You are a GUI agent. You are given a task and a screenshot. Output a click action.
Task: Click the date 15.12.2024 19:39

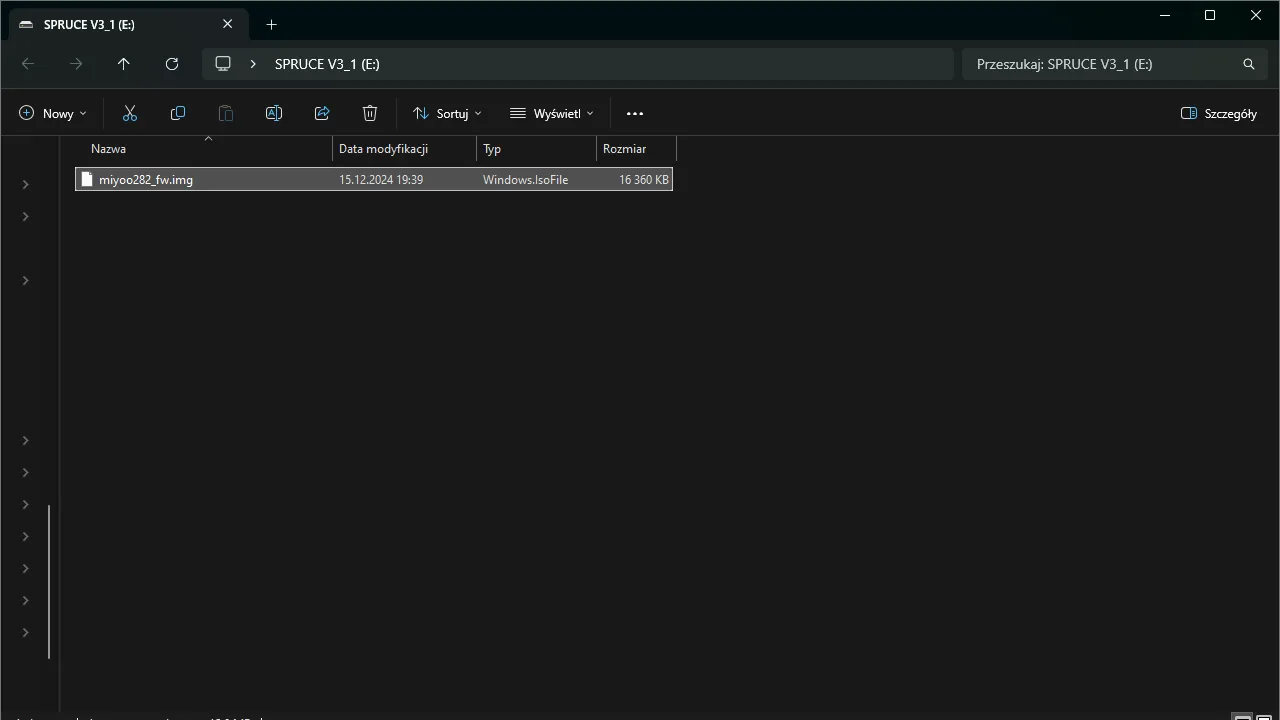pos(381,179)
